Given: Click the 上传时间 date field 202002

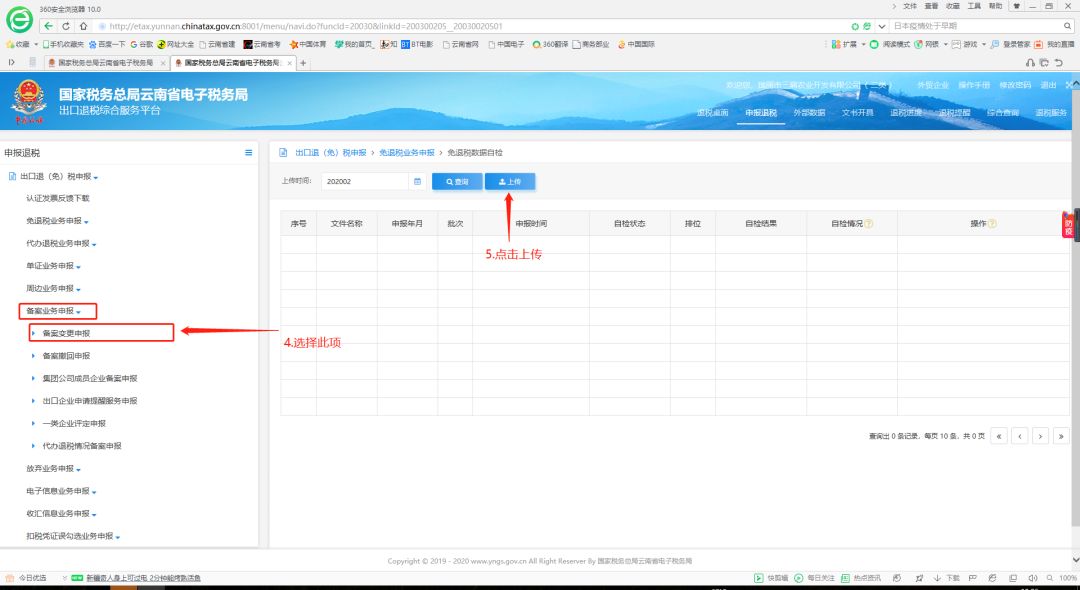Looking at the screenshot, I should point(365,182).
